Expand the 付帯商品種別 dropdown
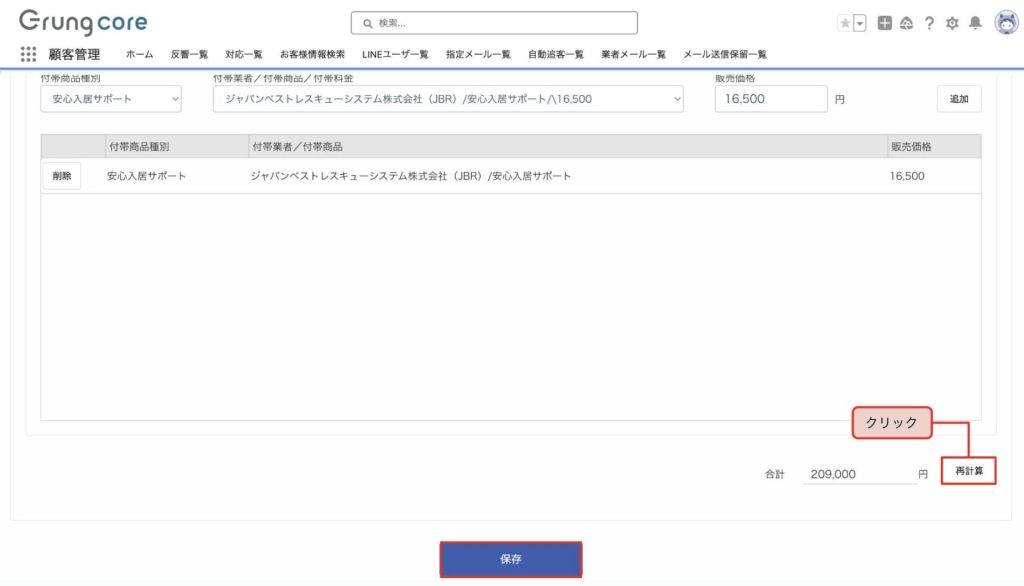Image resolution: width=1024 pixels, height=586 pixels. click(111, 99)
